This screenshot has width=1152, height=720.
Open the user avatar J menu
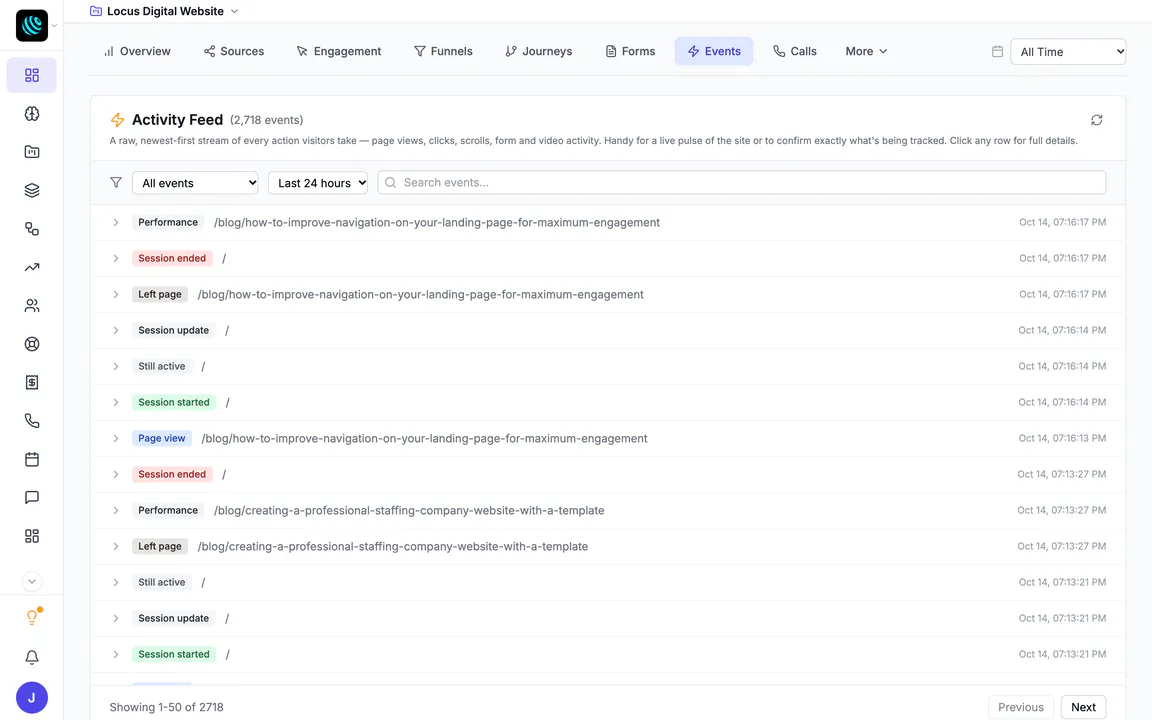click(32, 698)
